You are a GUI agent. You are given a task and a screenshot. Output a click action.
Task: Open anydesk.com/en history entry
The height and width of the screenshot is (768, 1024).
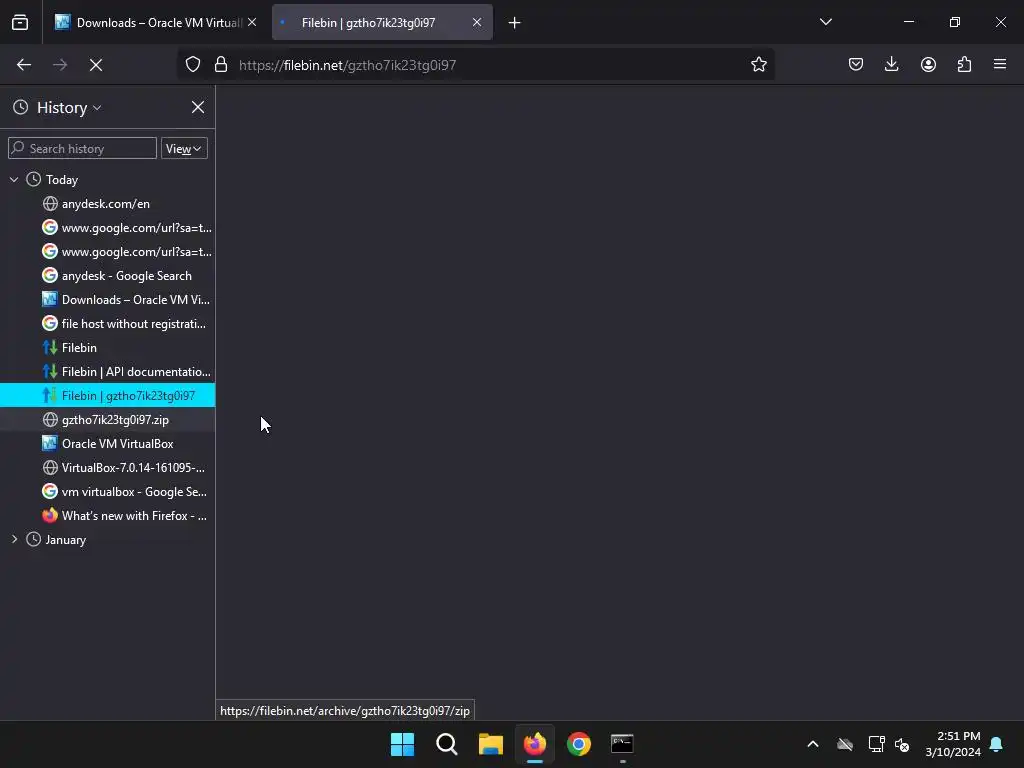108,204
